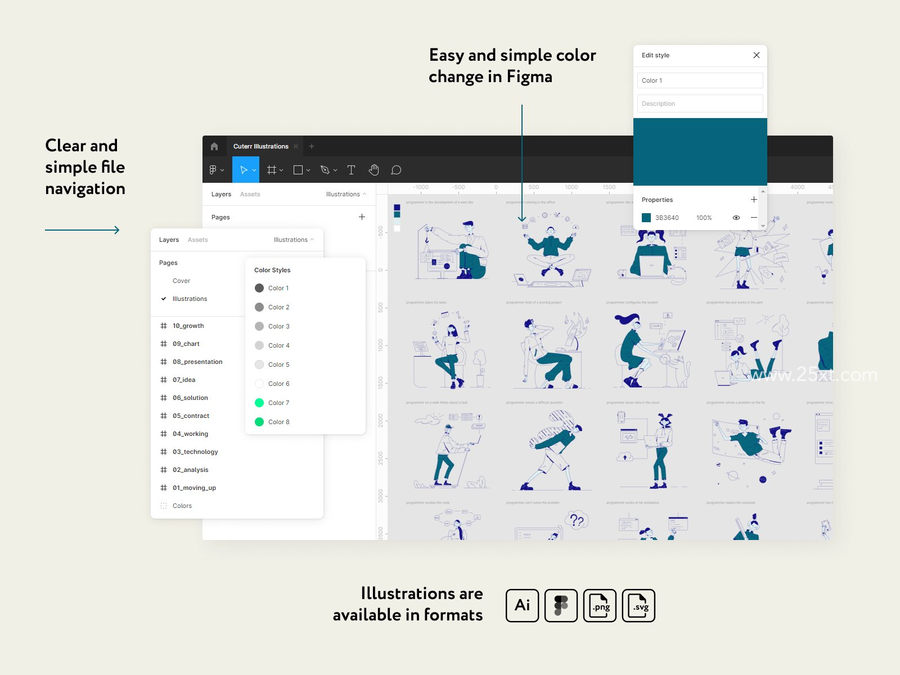Select the Hand tool

pos(374,170)
